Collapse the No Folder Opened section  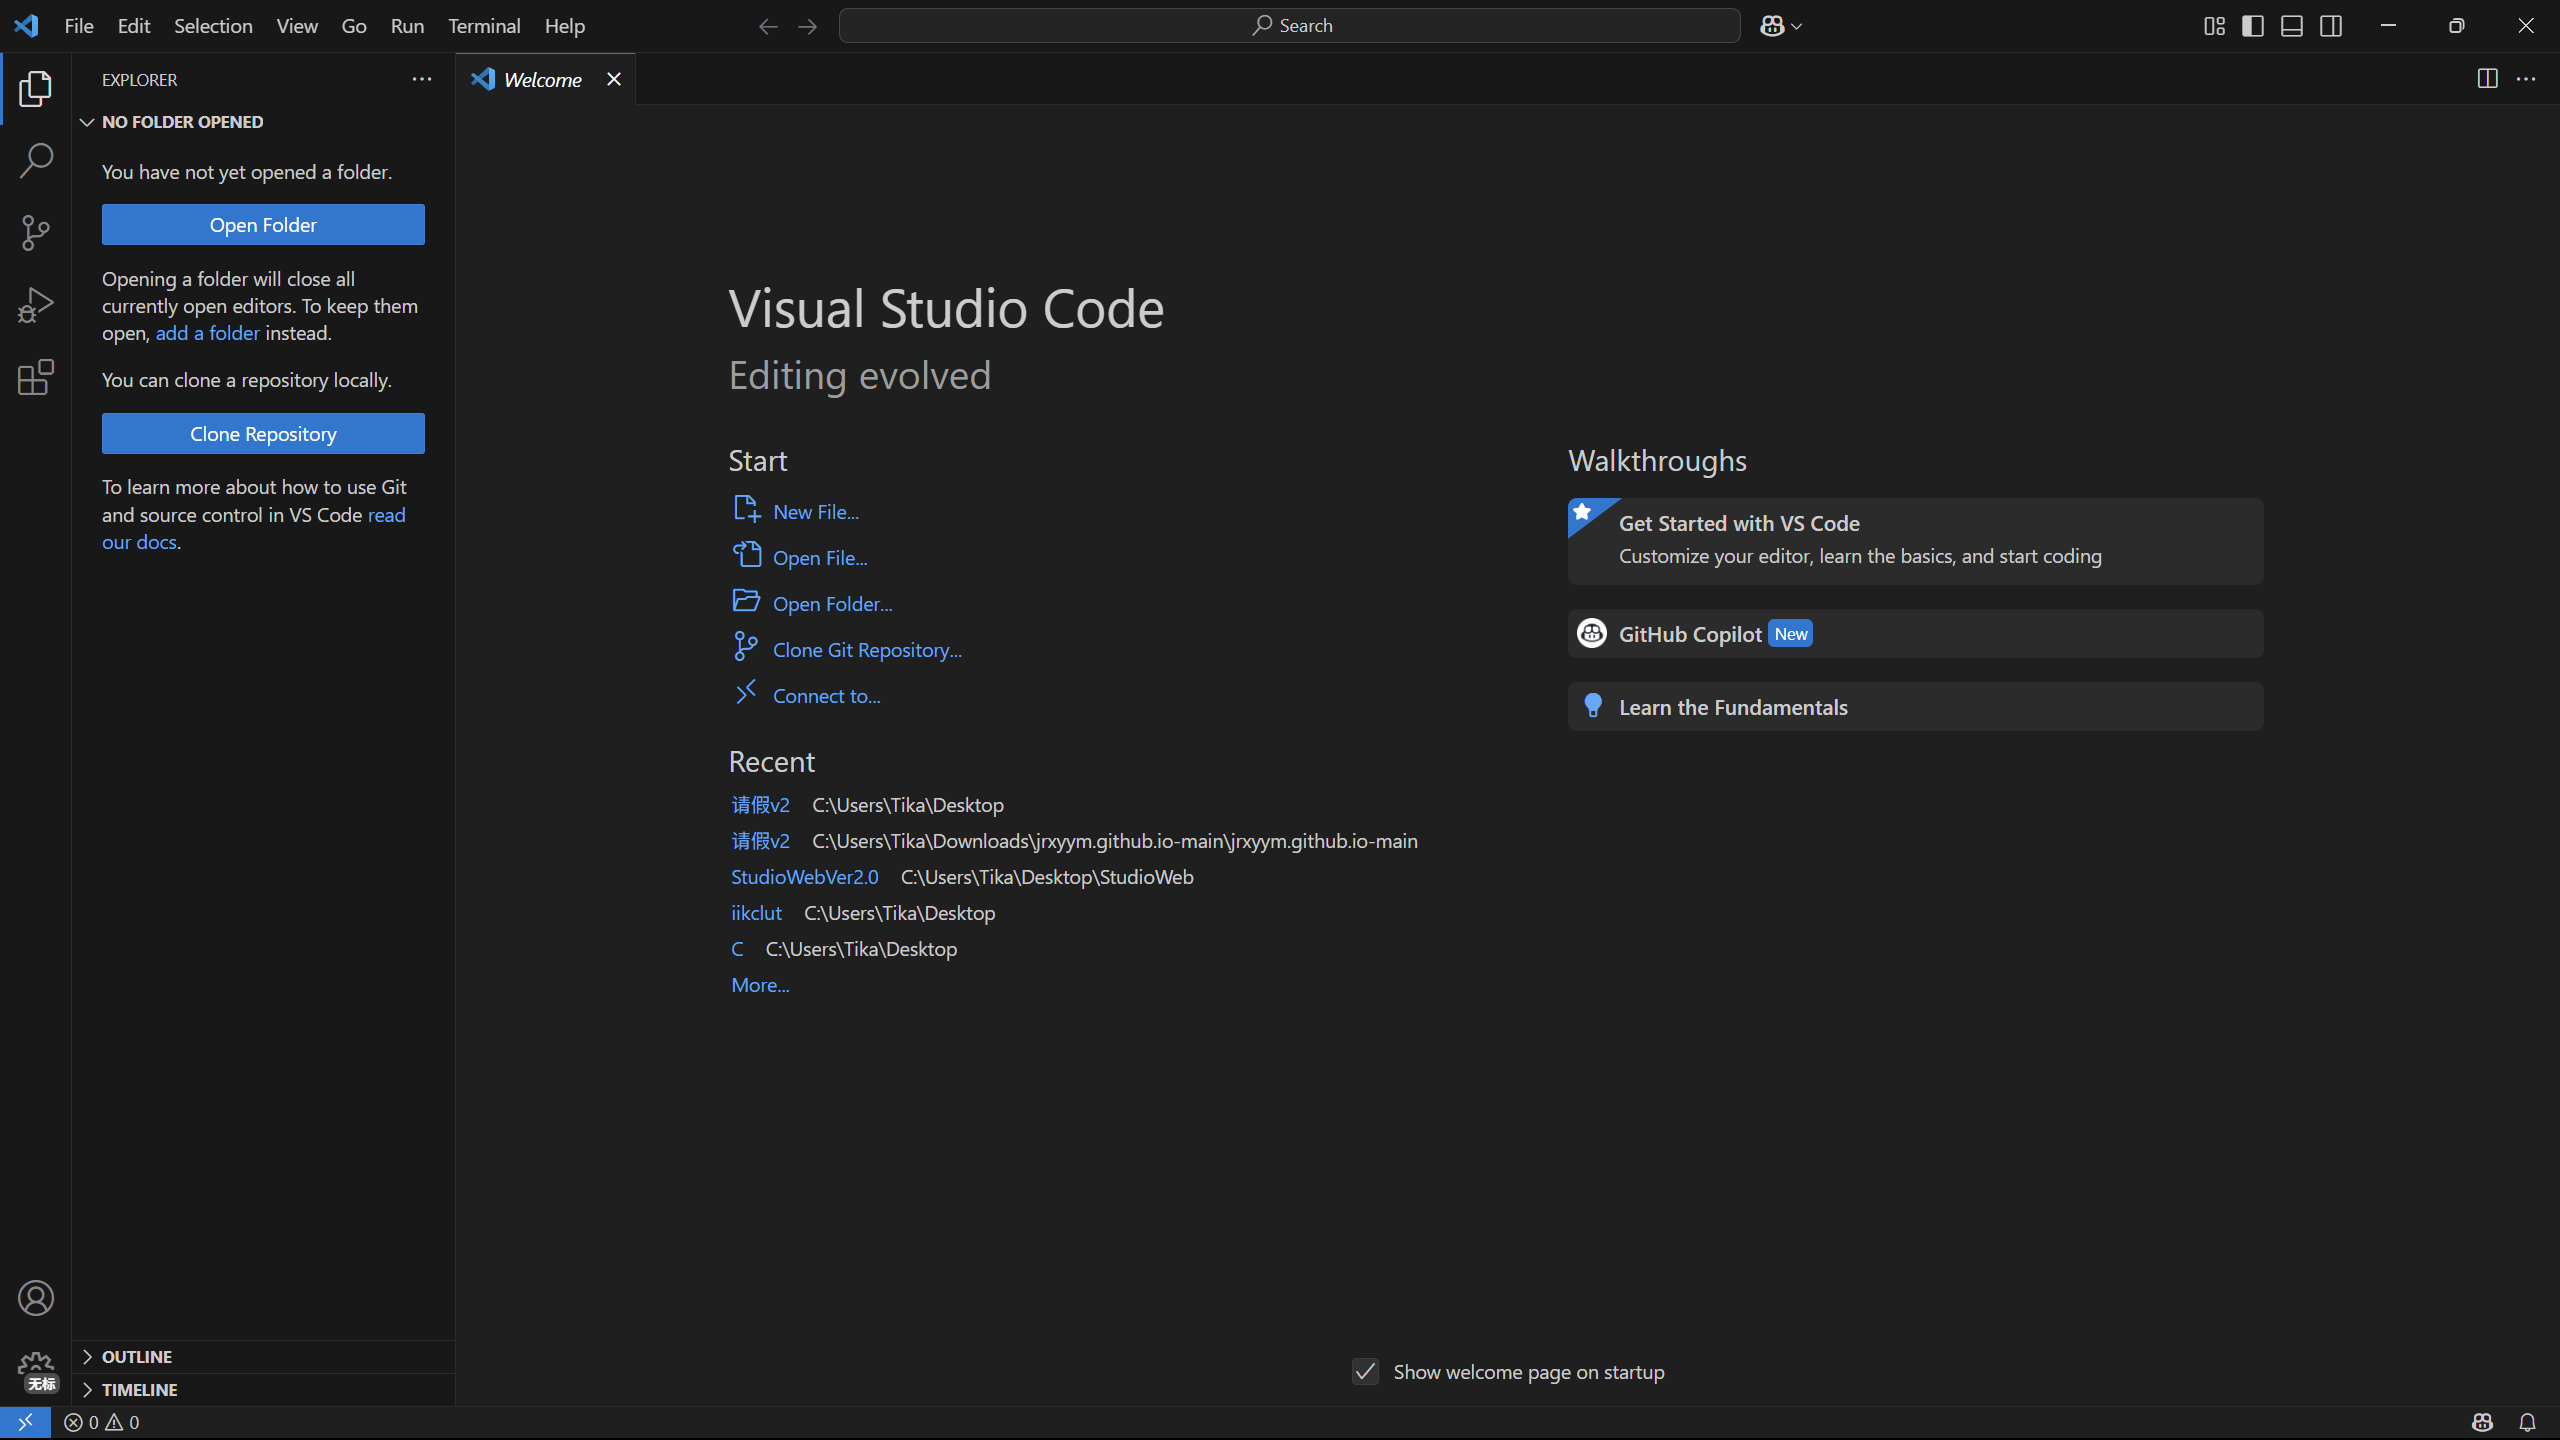pyautogui.click(x=182, y=122)
